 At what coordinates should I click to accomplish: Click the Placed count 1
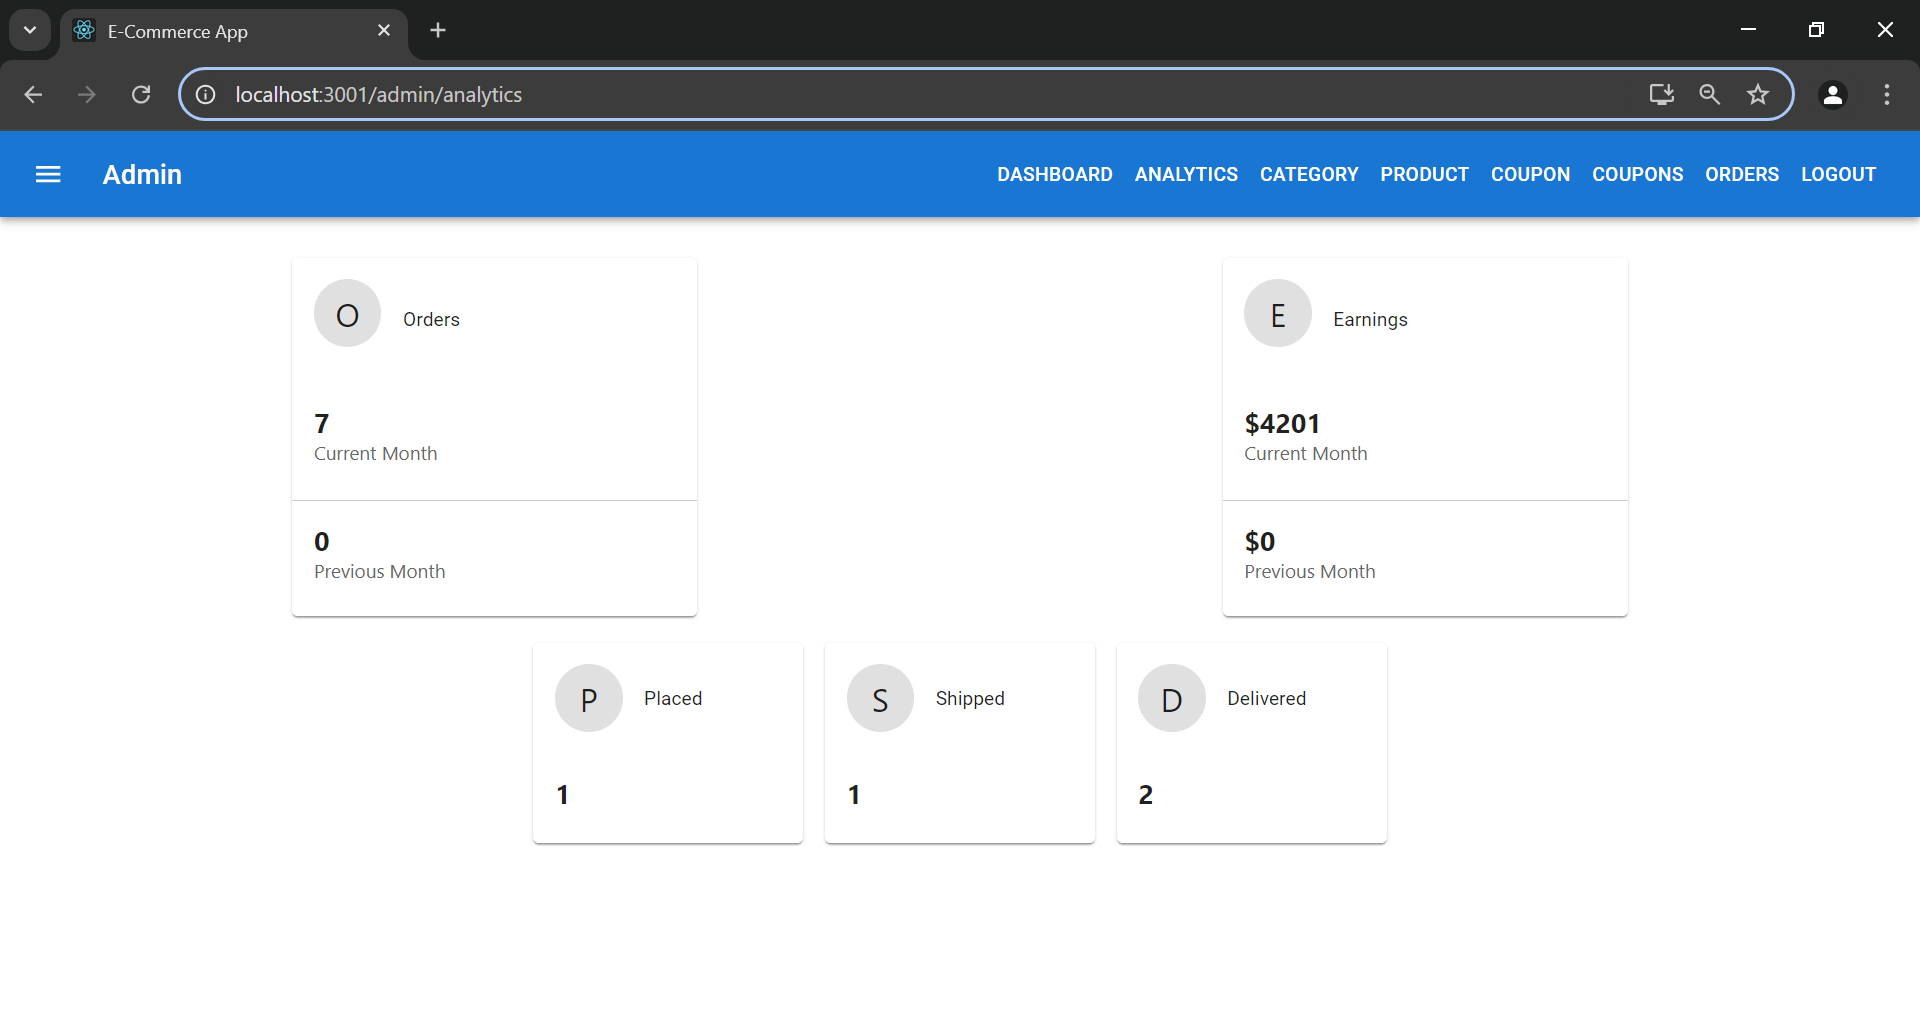coord(562,795)
